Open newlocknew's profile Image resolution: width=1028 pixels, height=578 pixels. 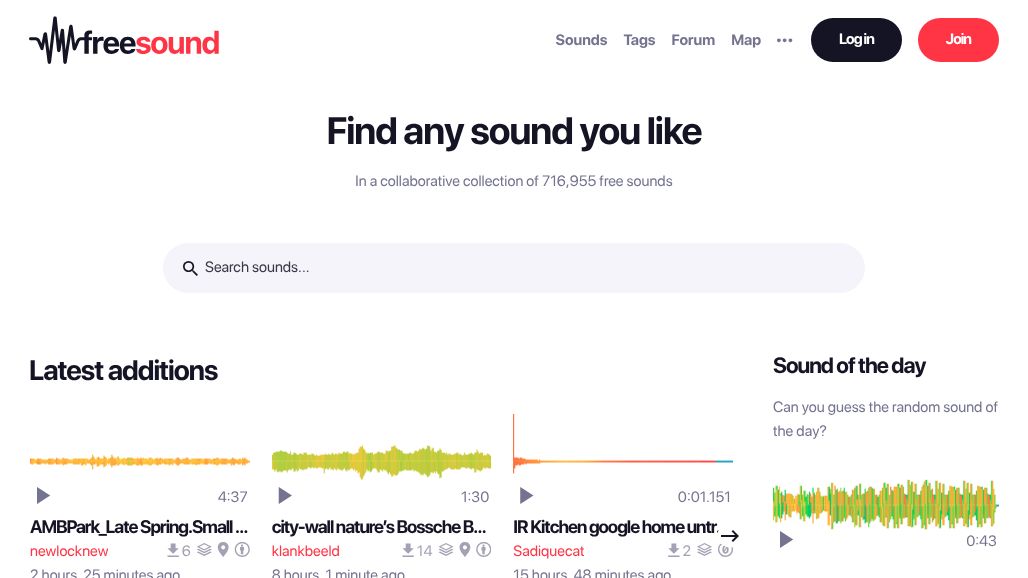tap(68, 551)
